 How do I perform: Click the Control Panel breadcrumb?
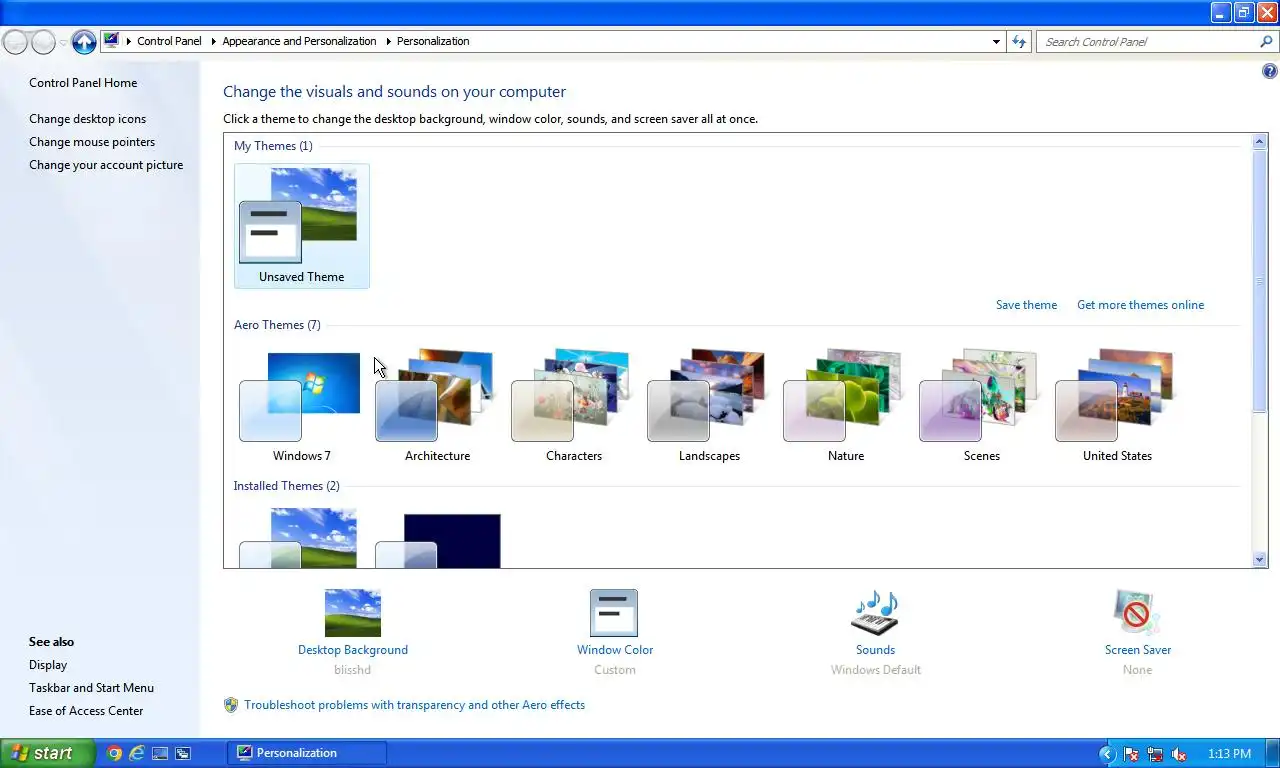click(x=169, y=41)
